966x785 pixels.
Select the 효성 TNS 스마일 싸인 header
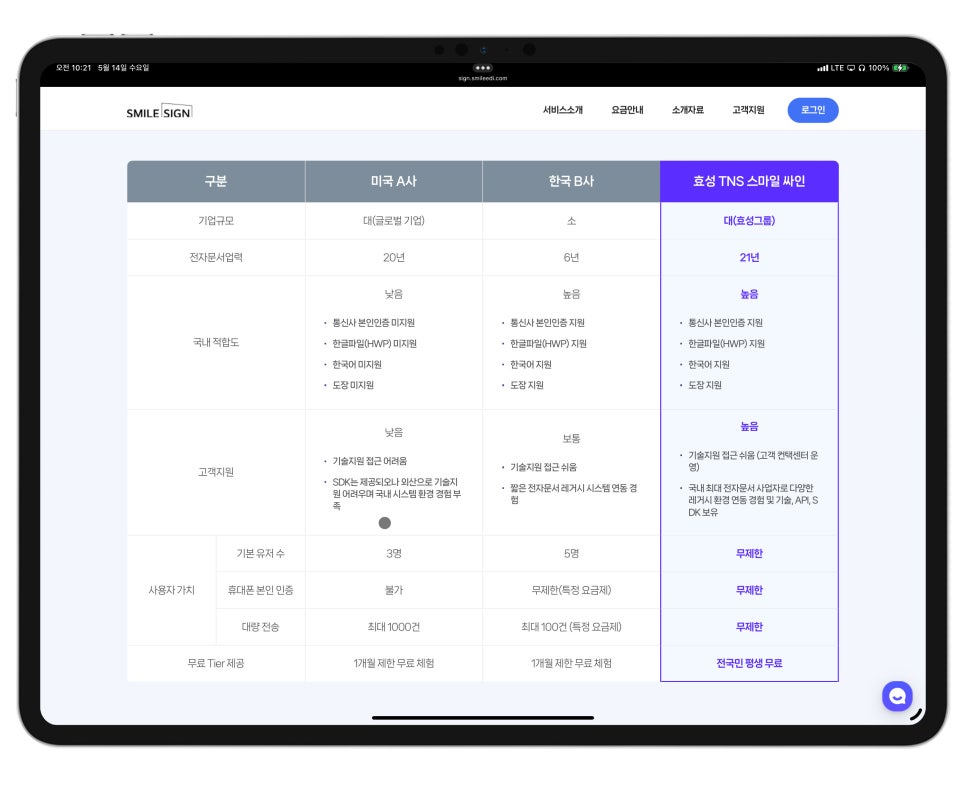[749, 181]
